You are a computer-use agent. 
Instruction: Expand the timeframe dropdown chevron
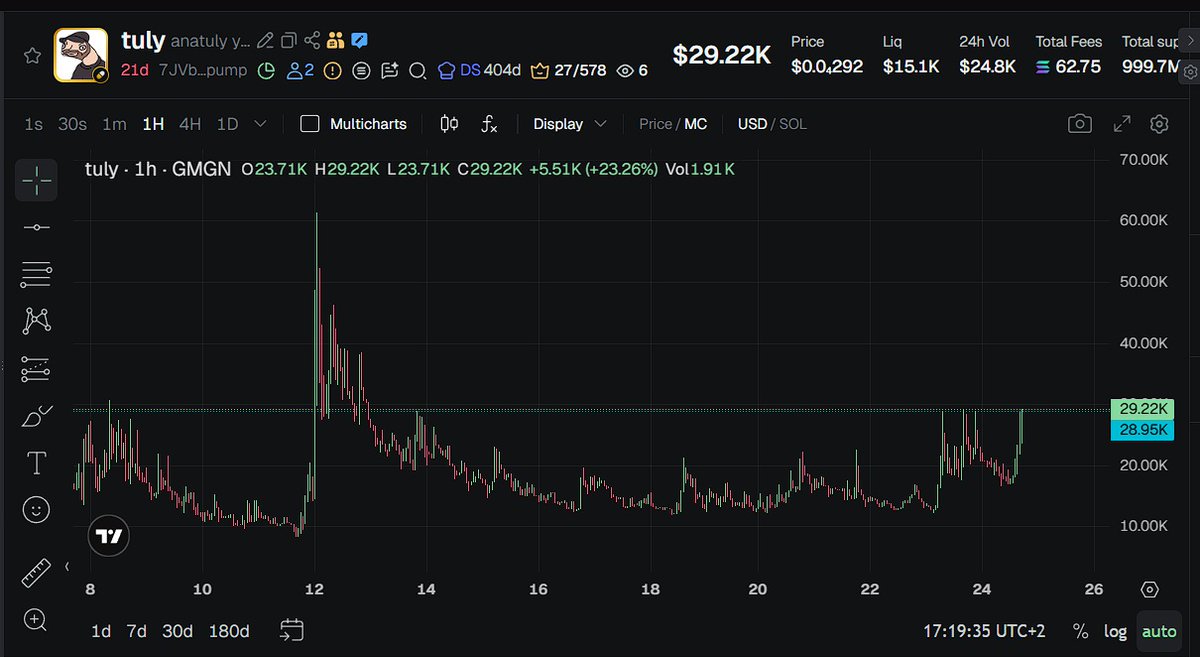coord(260,124)
